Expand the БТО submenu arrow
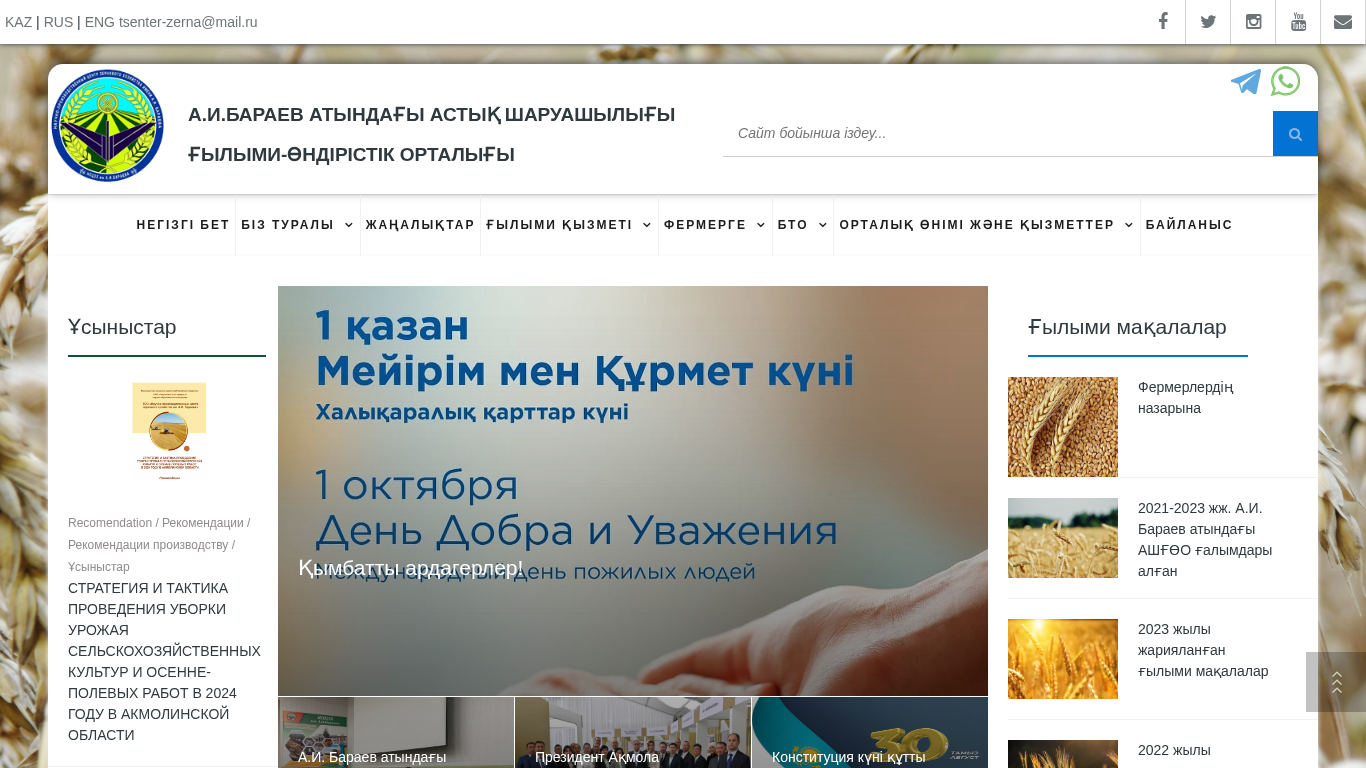This screenshot has width=1366, height=768. [x=823, y=225]
